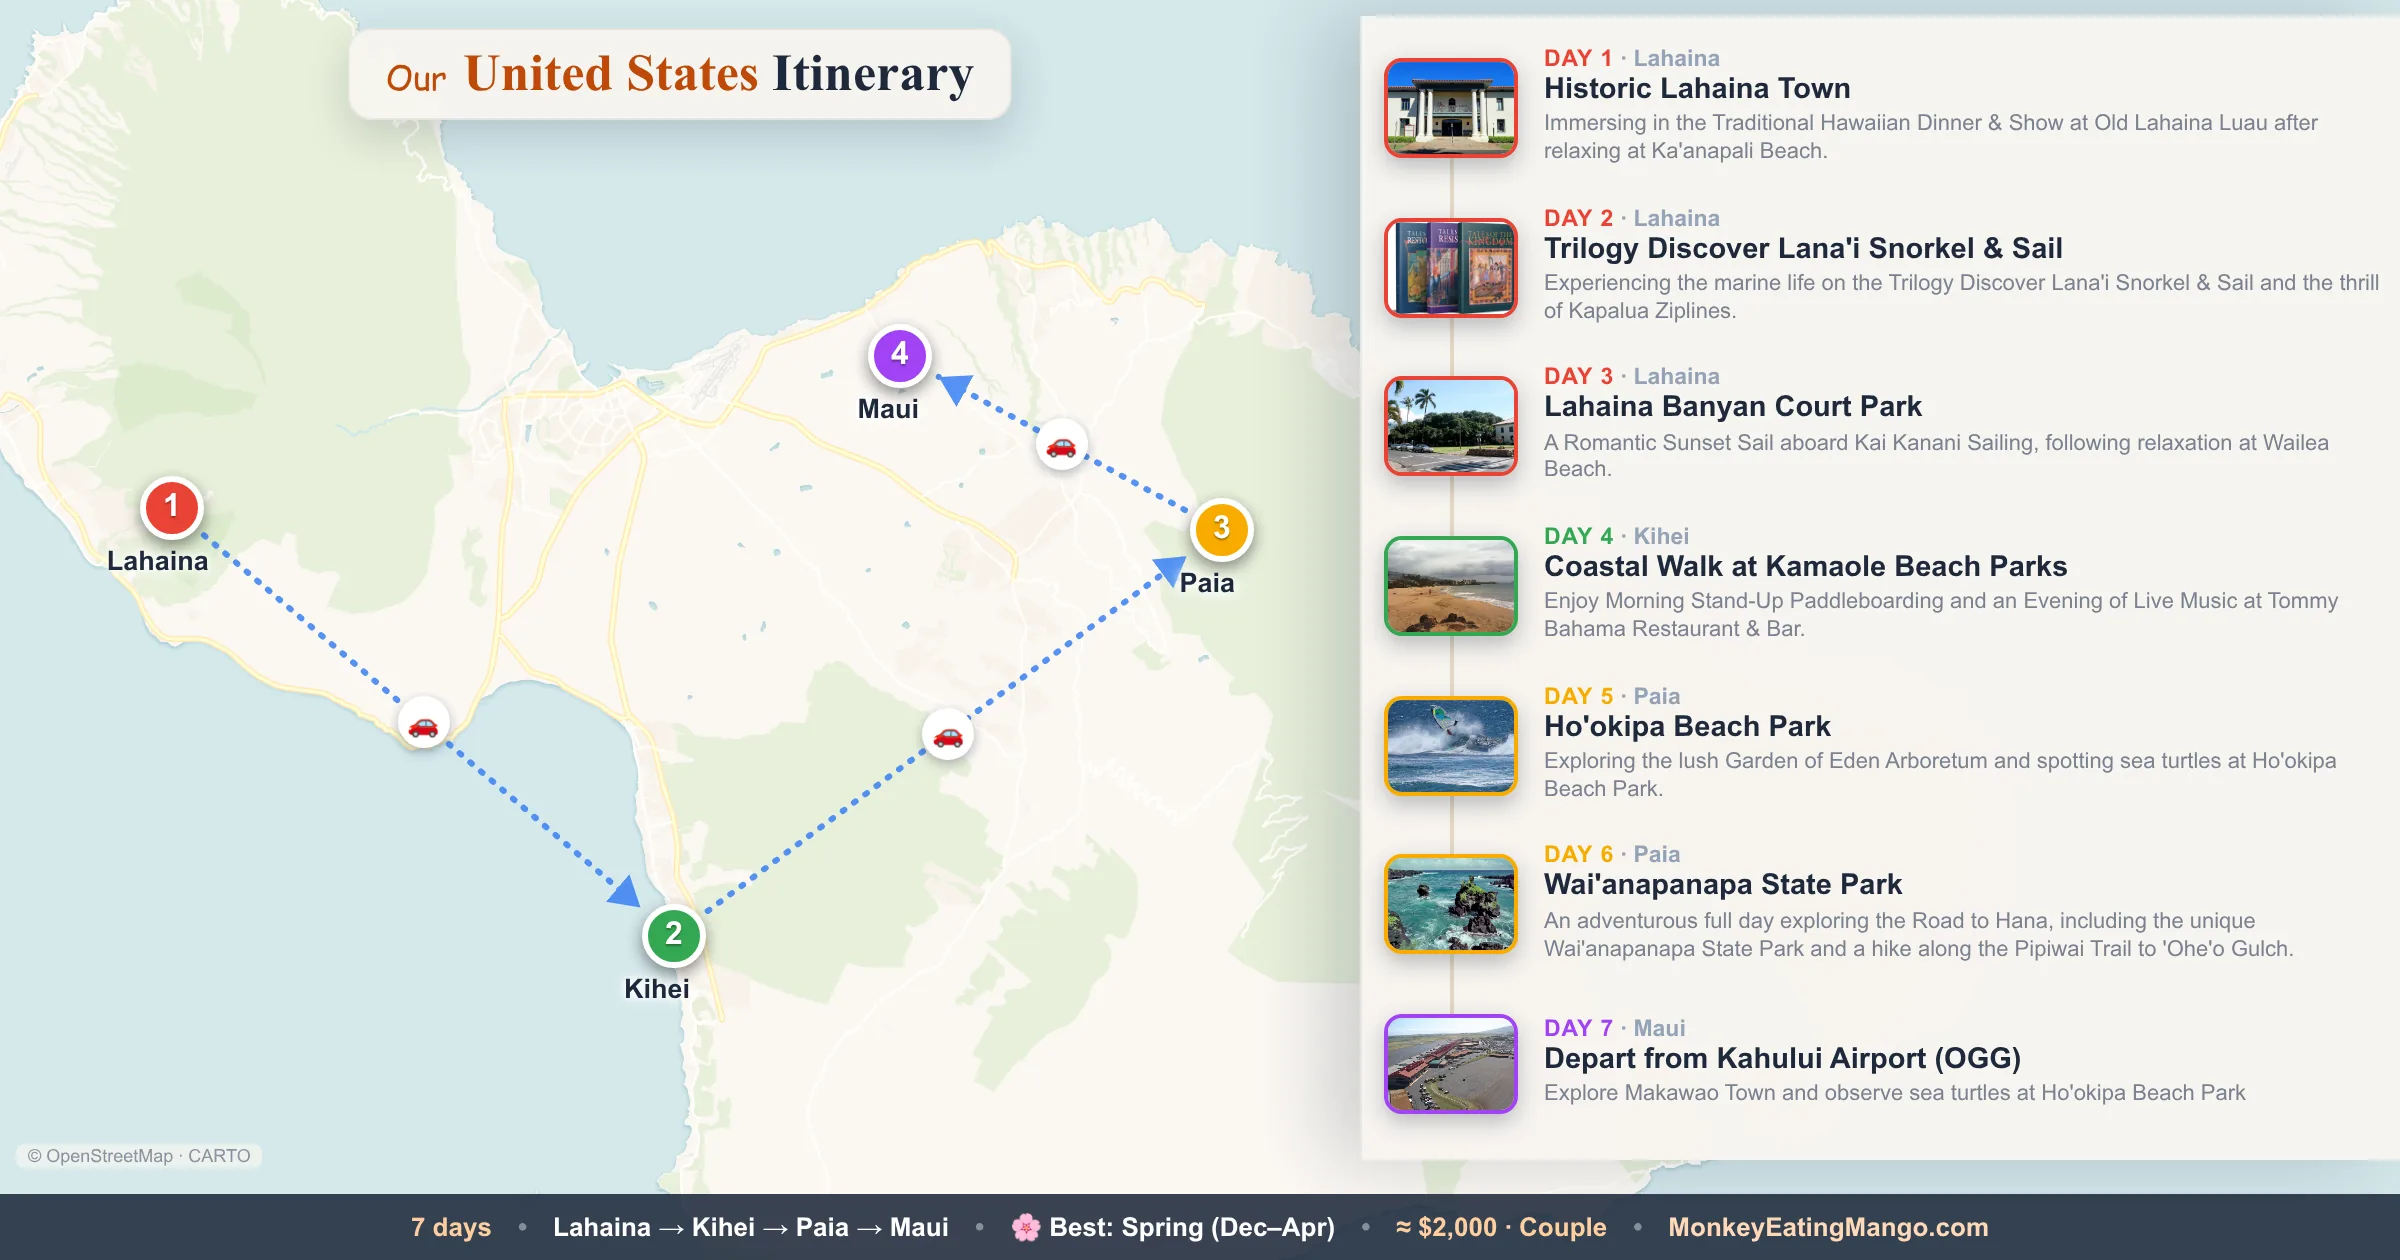2400x1260 pixels.
Task: Click the red Lahaina map marker numbered 1
Action: coord(172,507)
